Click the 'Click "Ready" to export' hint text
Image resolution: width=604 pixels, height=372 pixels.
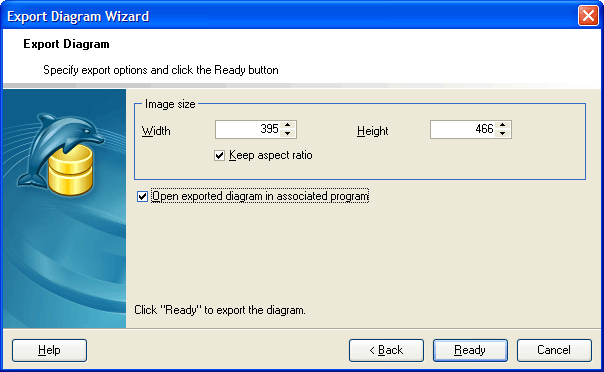click(x=220, y=310)
